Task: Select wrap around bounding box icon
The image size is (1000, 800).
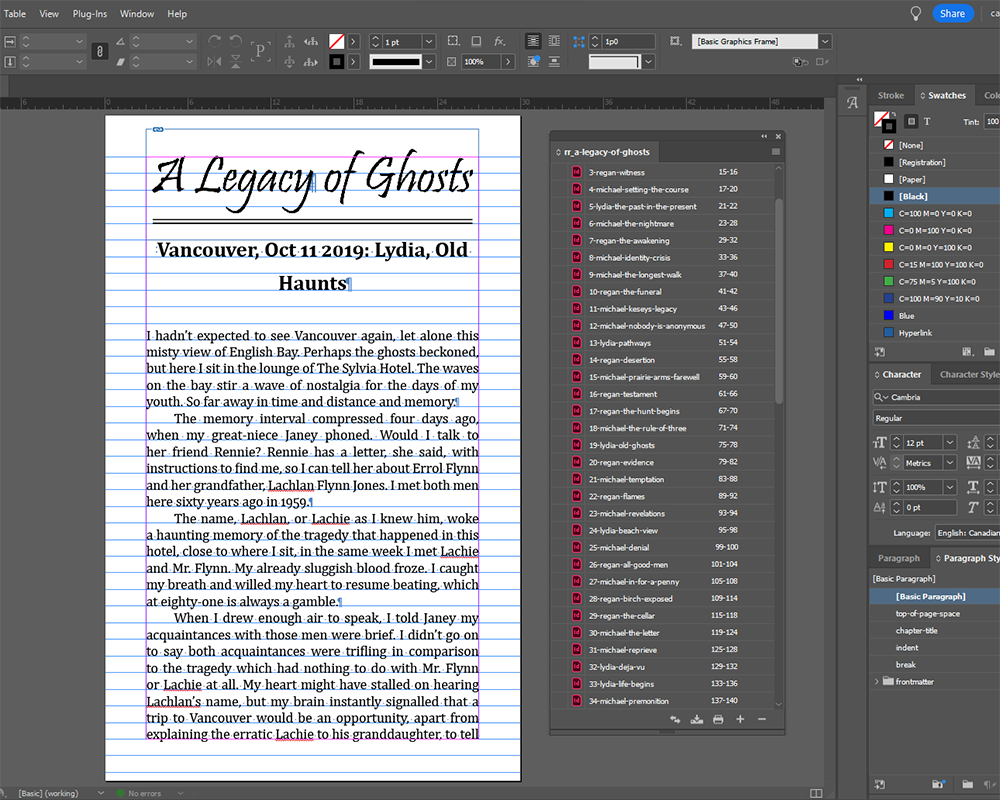Action: 555,41
